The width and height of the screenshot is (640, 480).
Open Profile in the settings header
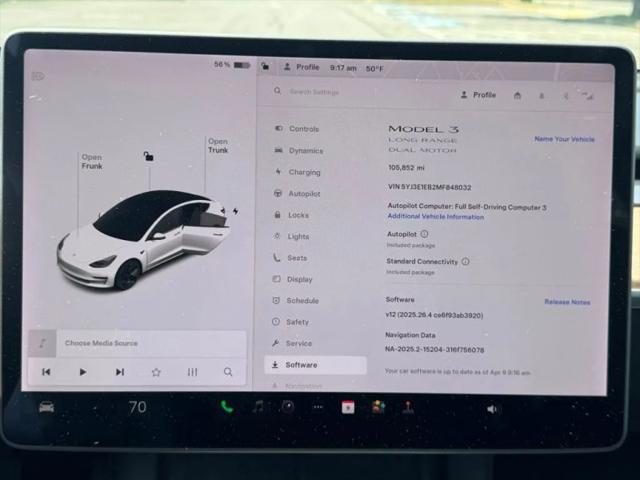478,95
